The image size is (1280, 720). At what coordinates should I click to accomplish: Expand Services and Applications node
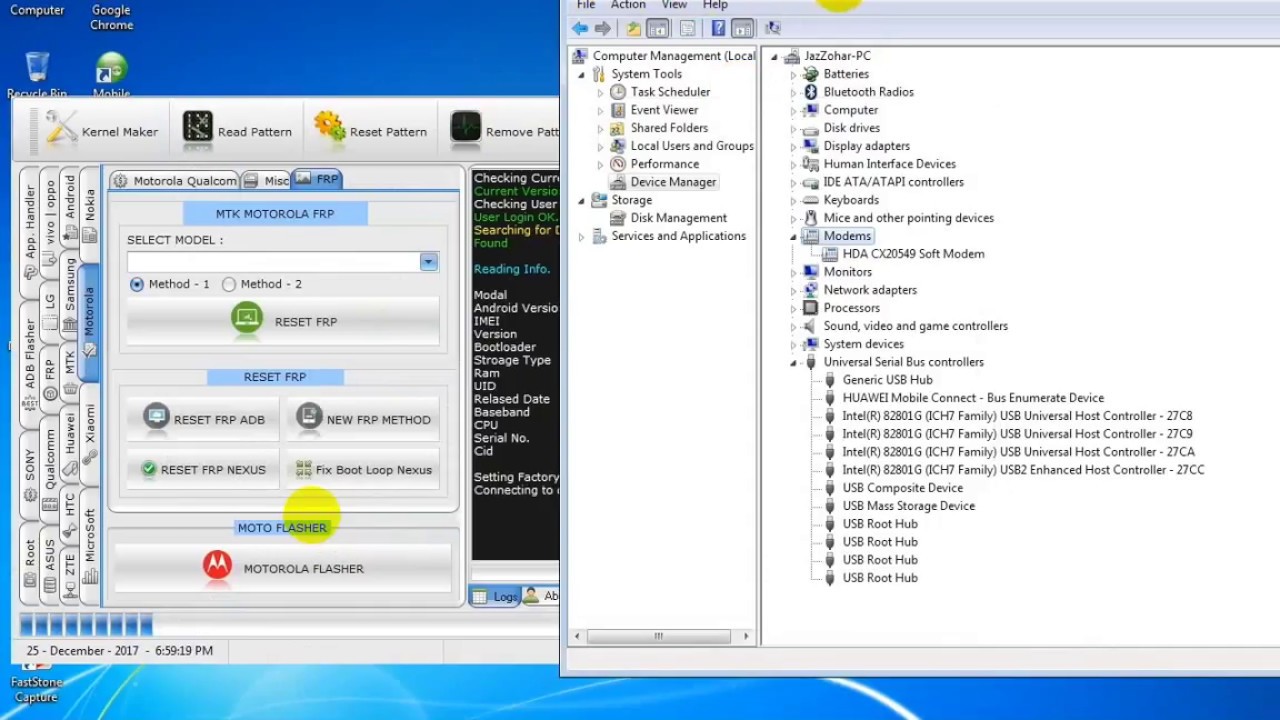(x=581, y=236)
